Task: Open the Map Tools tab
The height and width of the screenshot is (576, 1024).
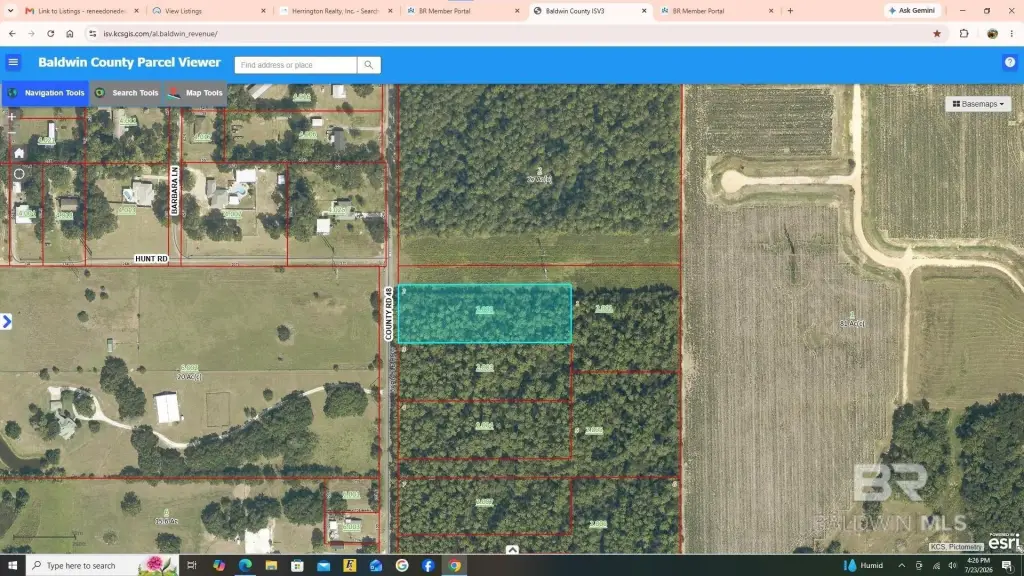Action: click(x=195, y=93)
